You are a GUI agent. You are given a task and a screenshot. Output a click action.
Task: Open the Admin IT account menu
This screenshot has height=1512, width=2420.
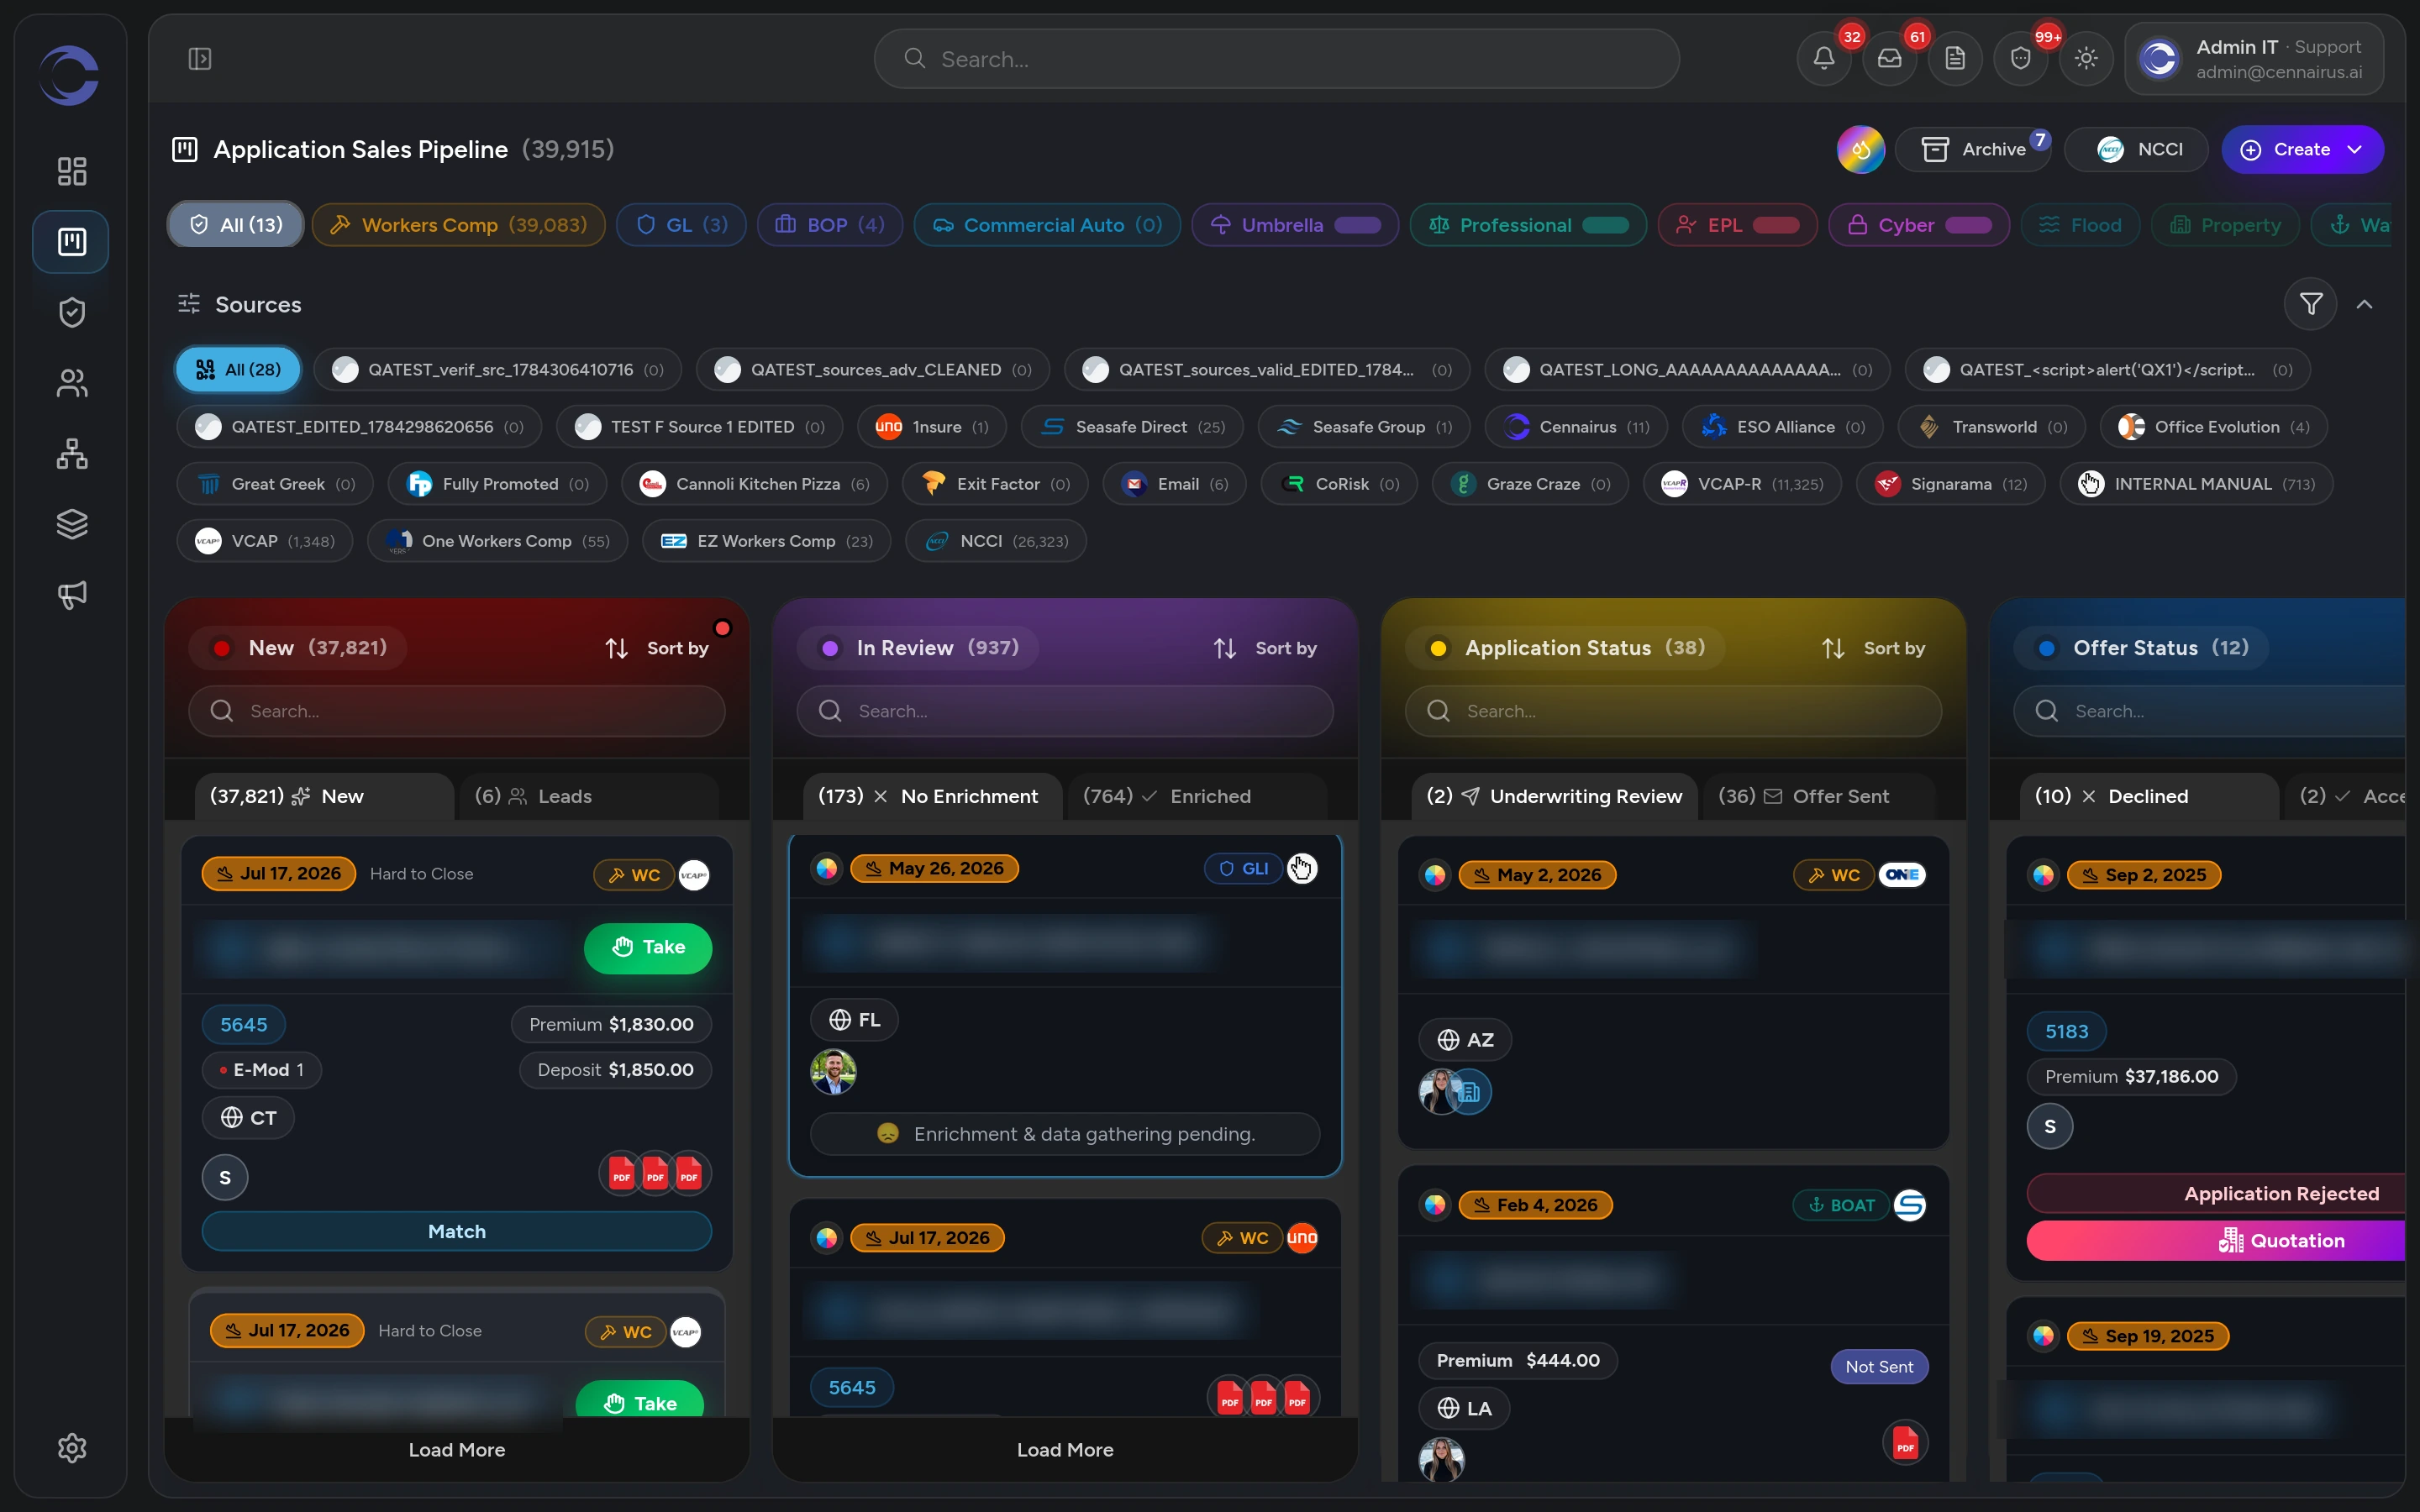pos(2254,59)
